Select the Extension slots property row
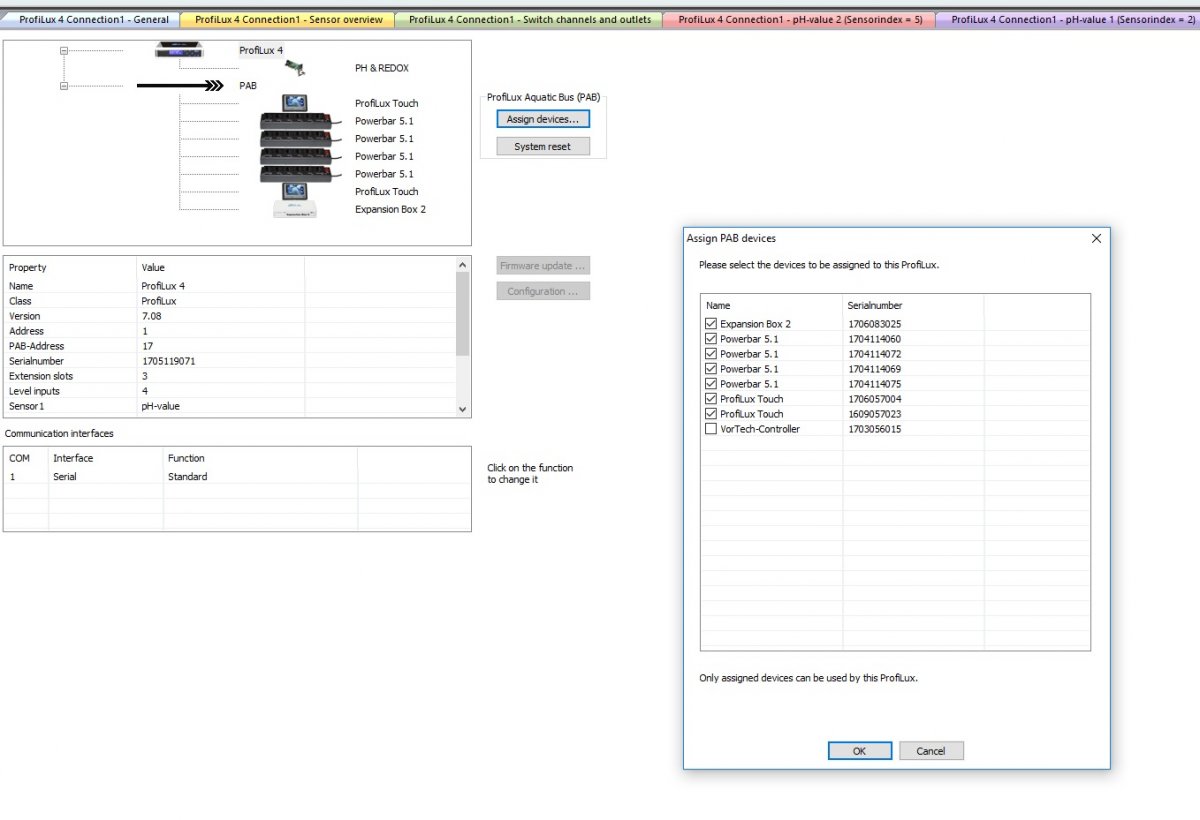 230,376
